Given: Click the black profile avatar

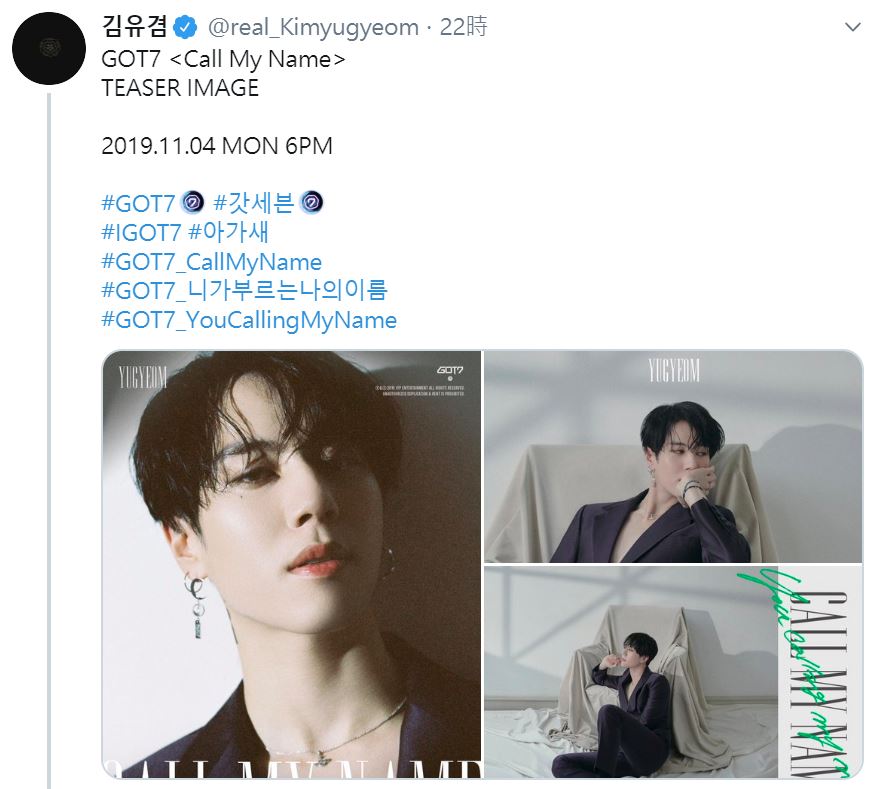Looking at the screenshot, I should pyautogui.click(x=49, y=49).
